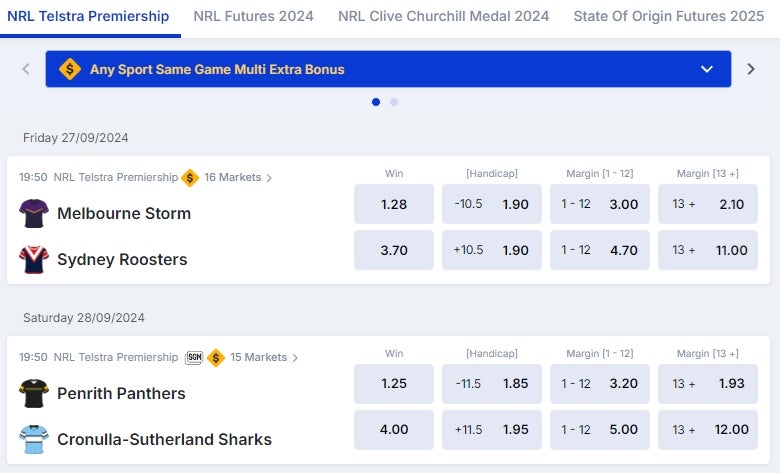Image resolution: width=780 pixels, height=473 pixels.
Task: Go to the next promo banner arrow
Action: pyautogui.click(x=751, y=69)
